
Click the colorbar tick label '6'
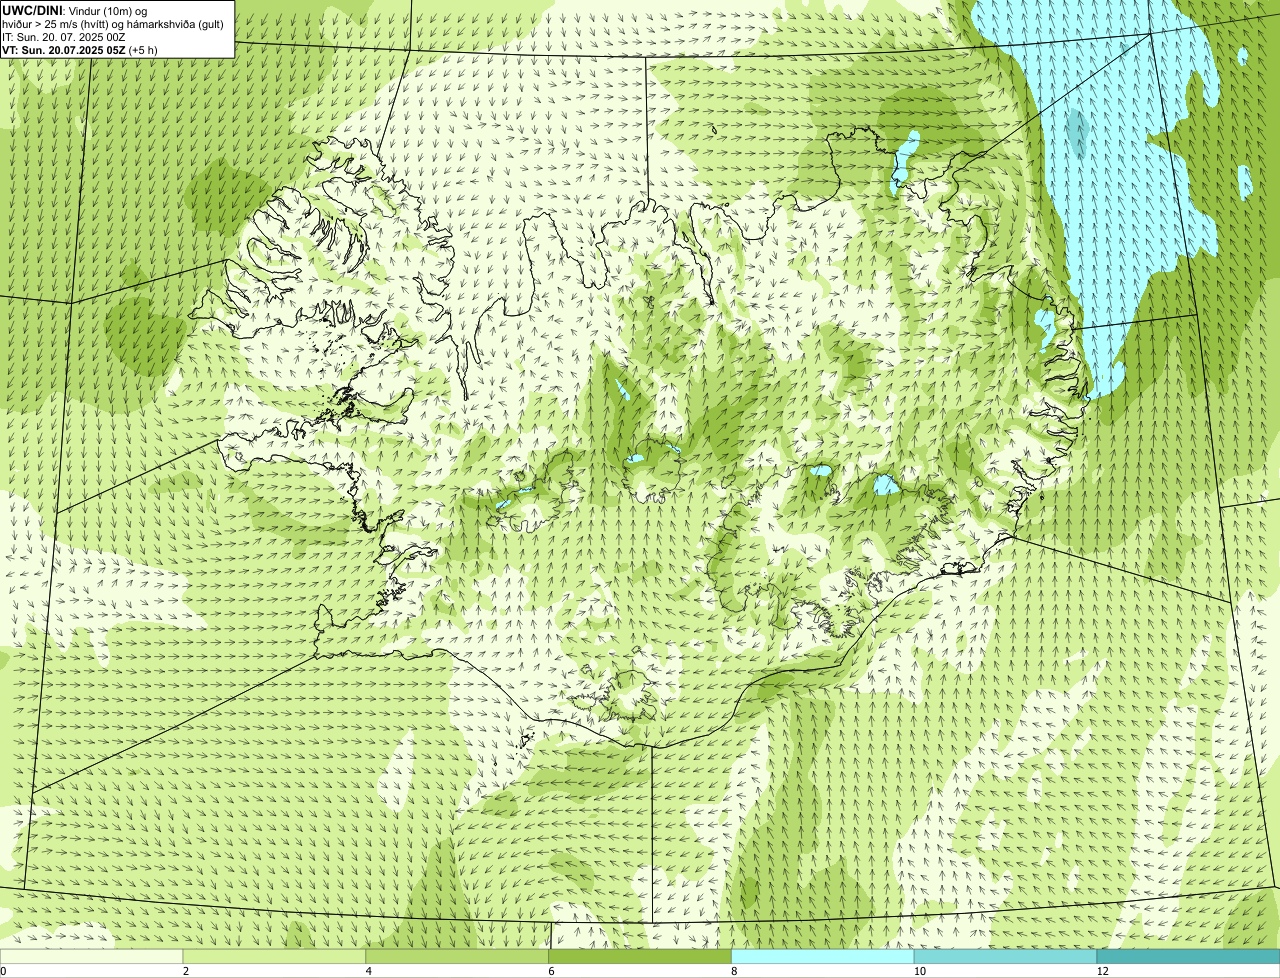(551, 971)
